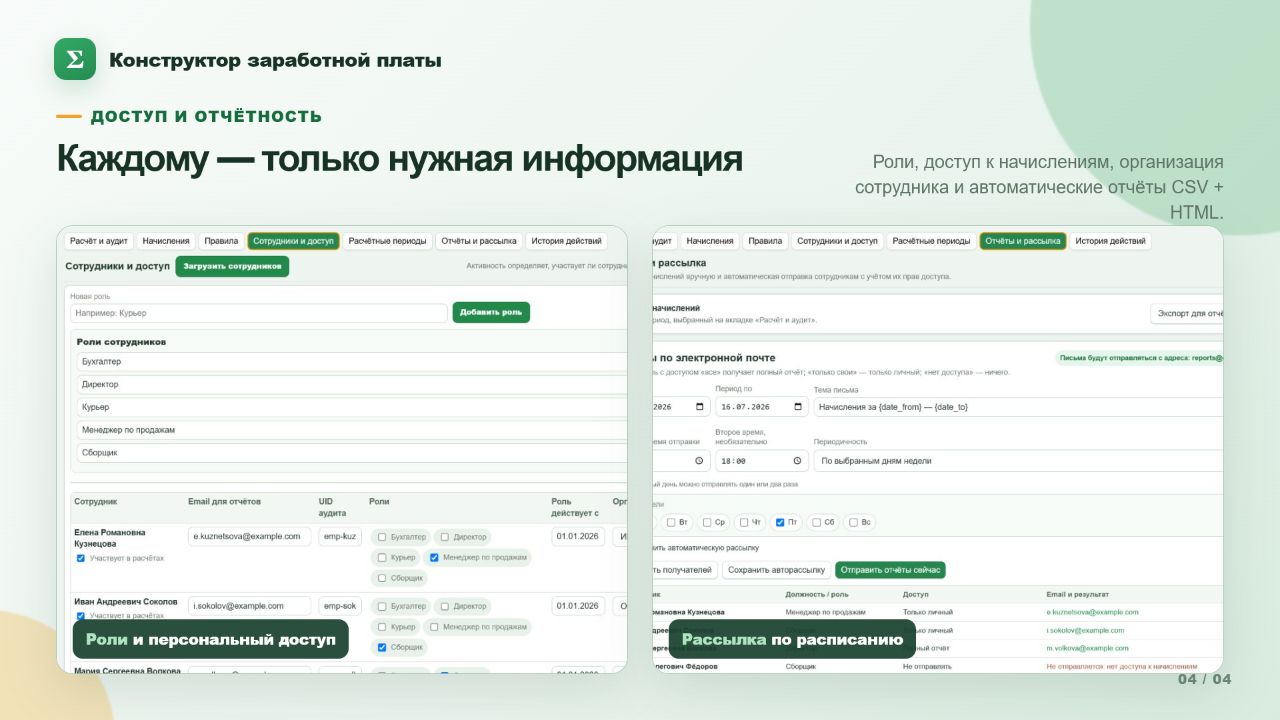
Task: Click the green sigma logo icon
Action: 75,59
